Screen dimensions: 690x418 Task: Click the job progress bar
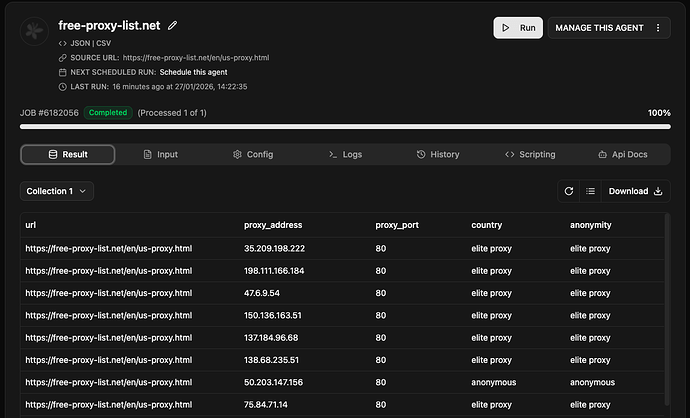[345, 127]
